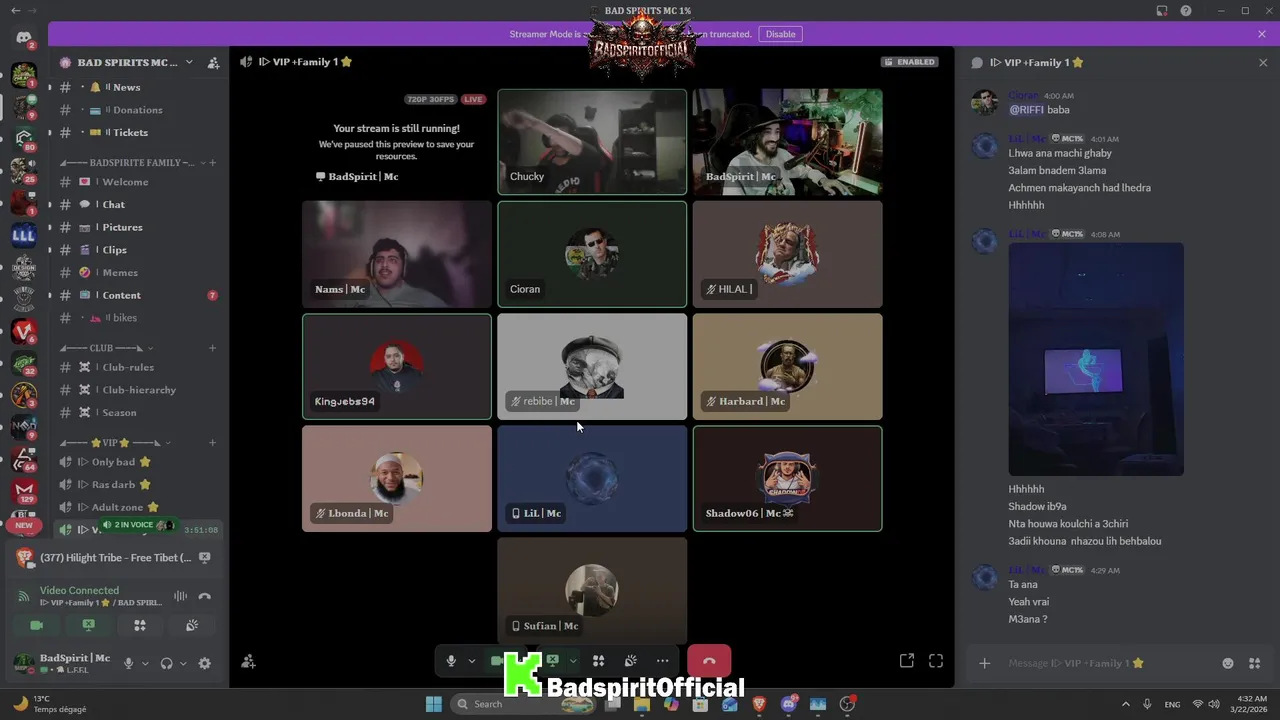Open the Discord inbox icon in title bar
The image size is (1280, 720).
tap(1162, 11)
